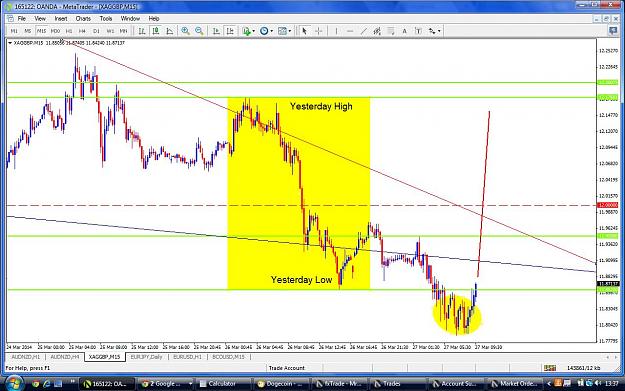
Task: Open the Indicators list button
Action: (x=246, y=31)
